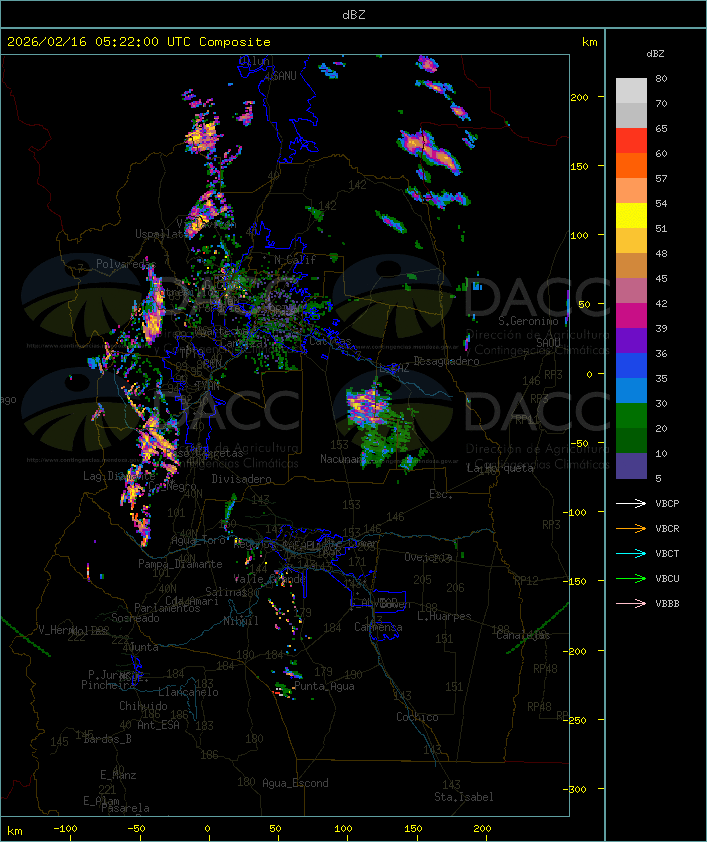Click the green VBCU arrow icon
707x842 pixels.
point(631,578)
